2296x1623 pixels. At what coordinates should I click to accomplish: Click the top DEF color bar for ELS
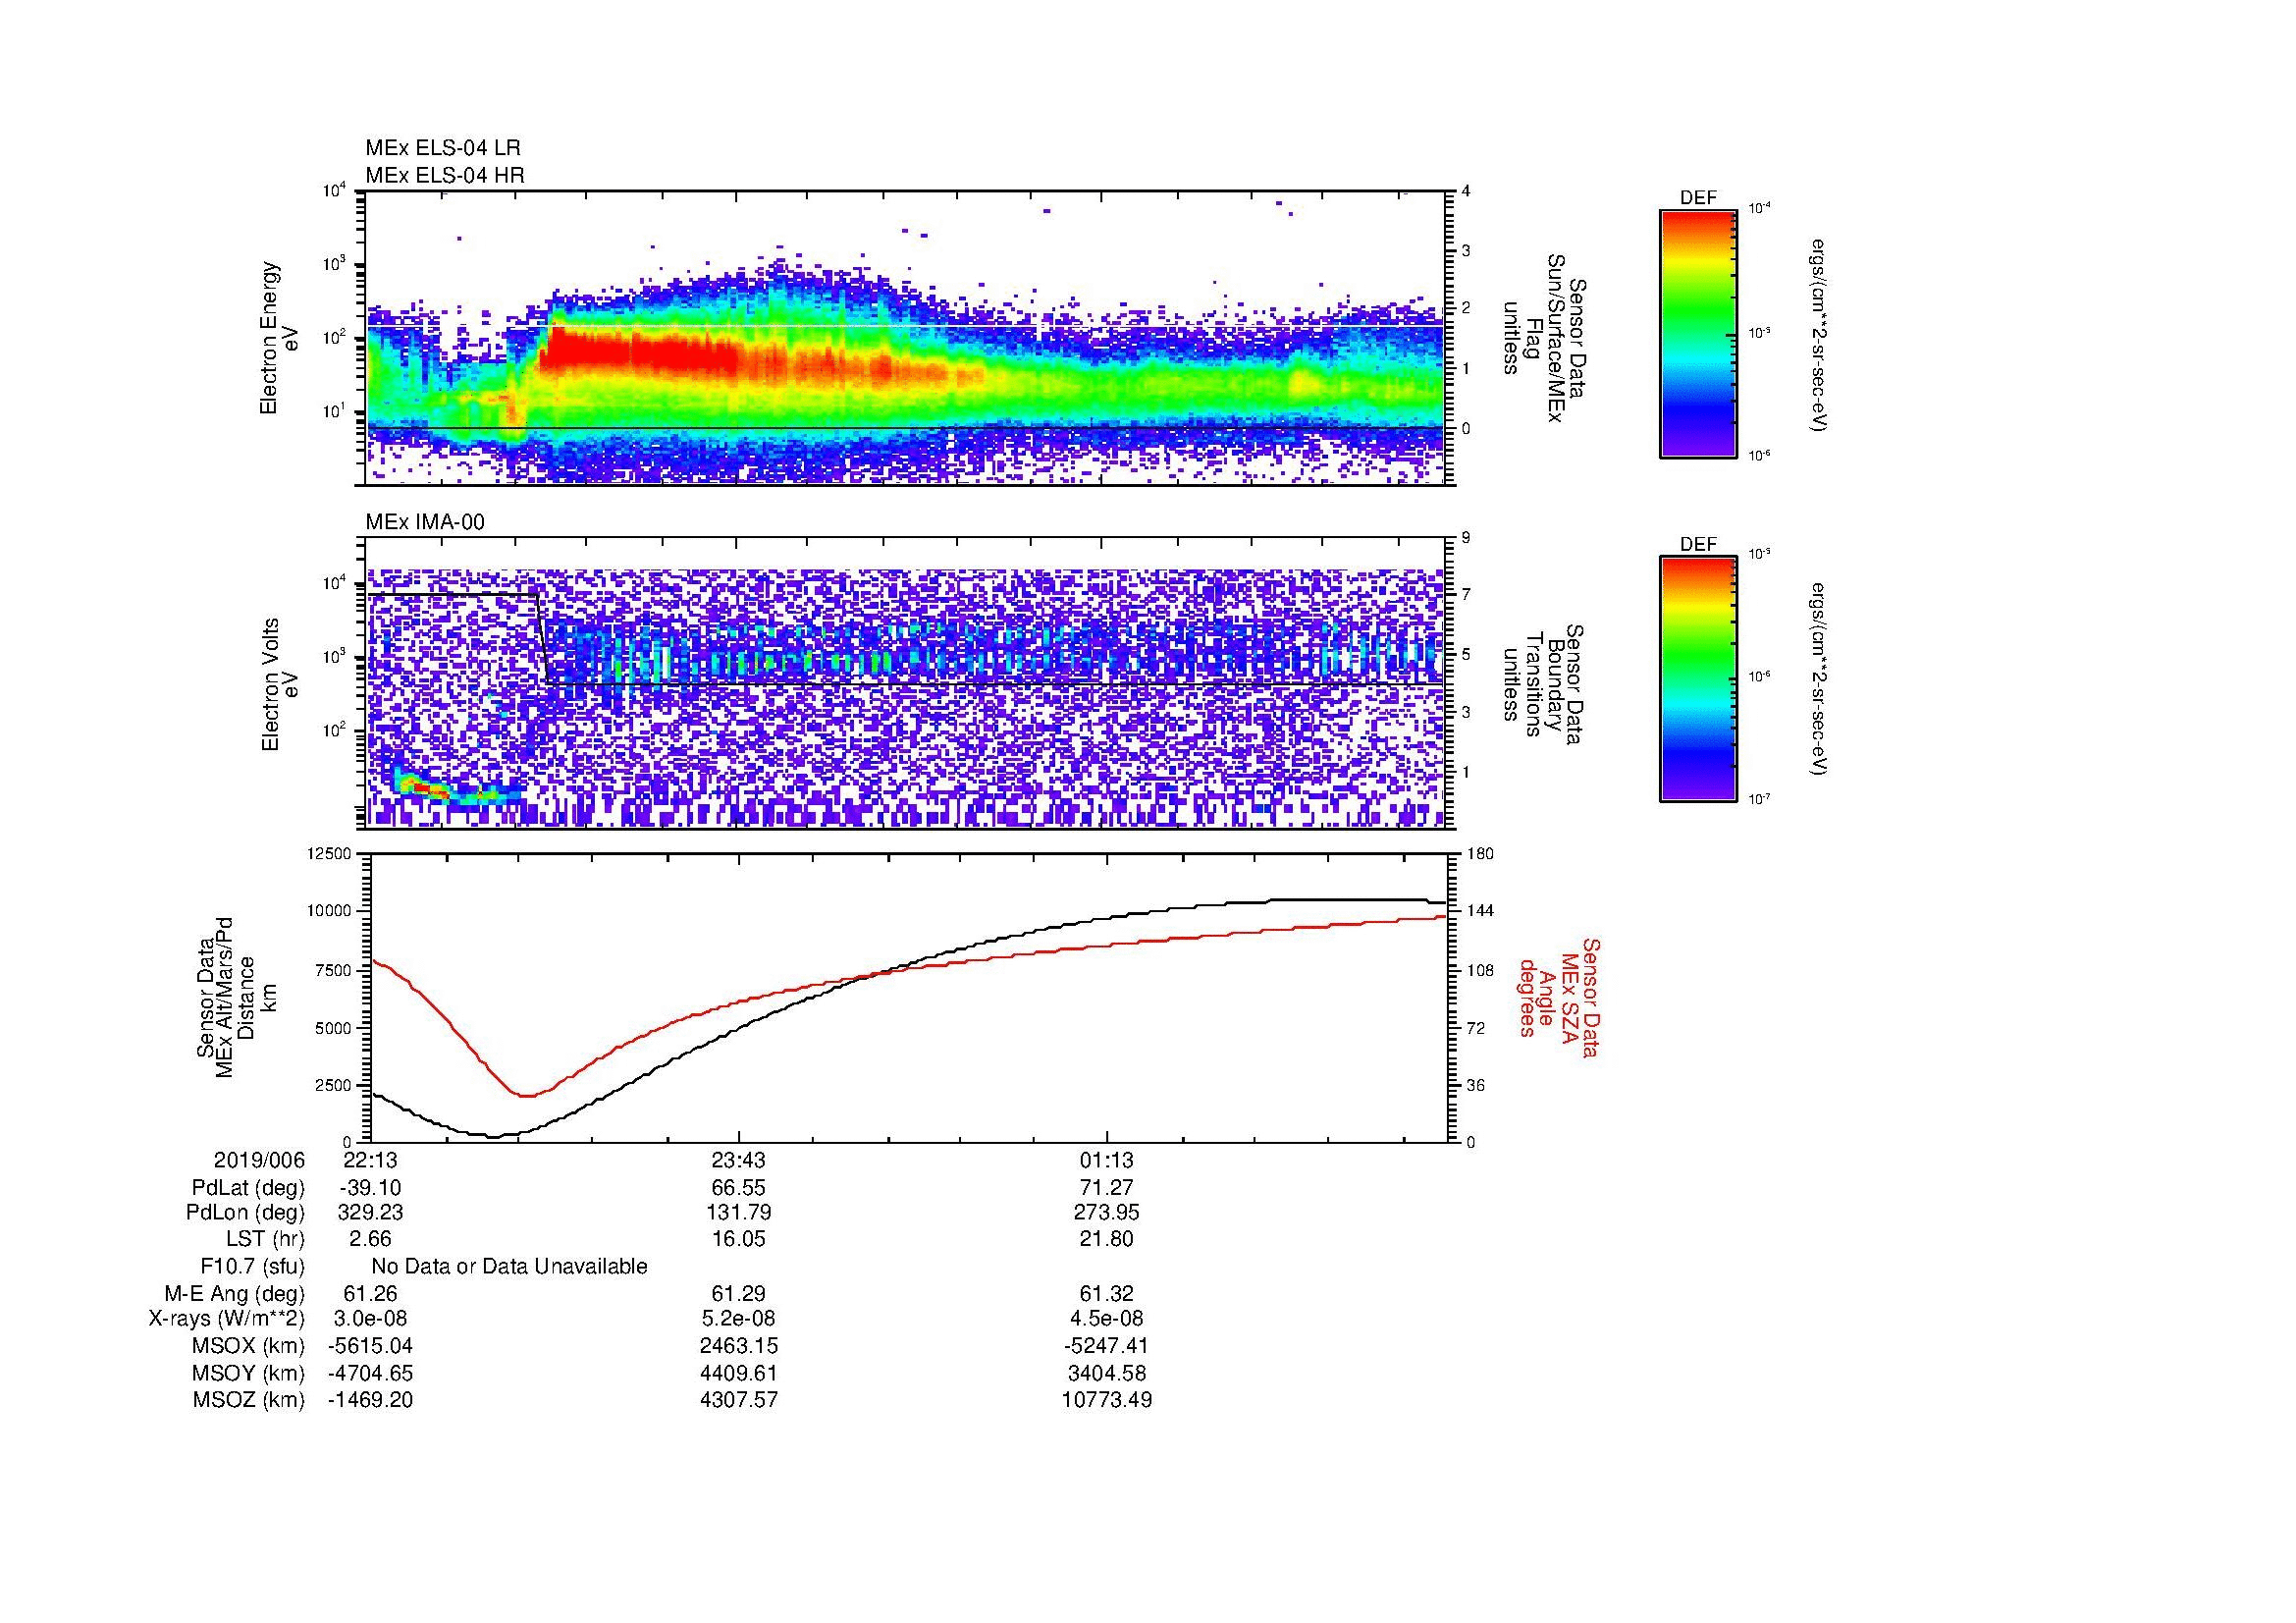coord(1698,334)
